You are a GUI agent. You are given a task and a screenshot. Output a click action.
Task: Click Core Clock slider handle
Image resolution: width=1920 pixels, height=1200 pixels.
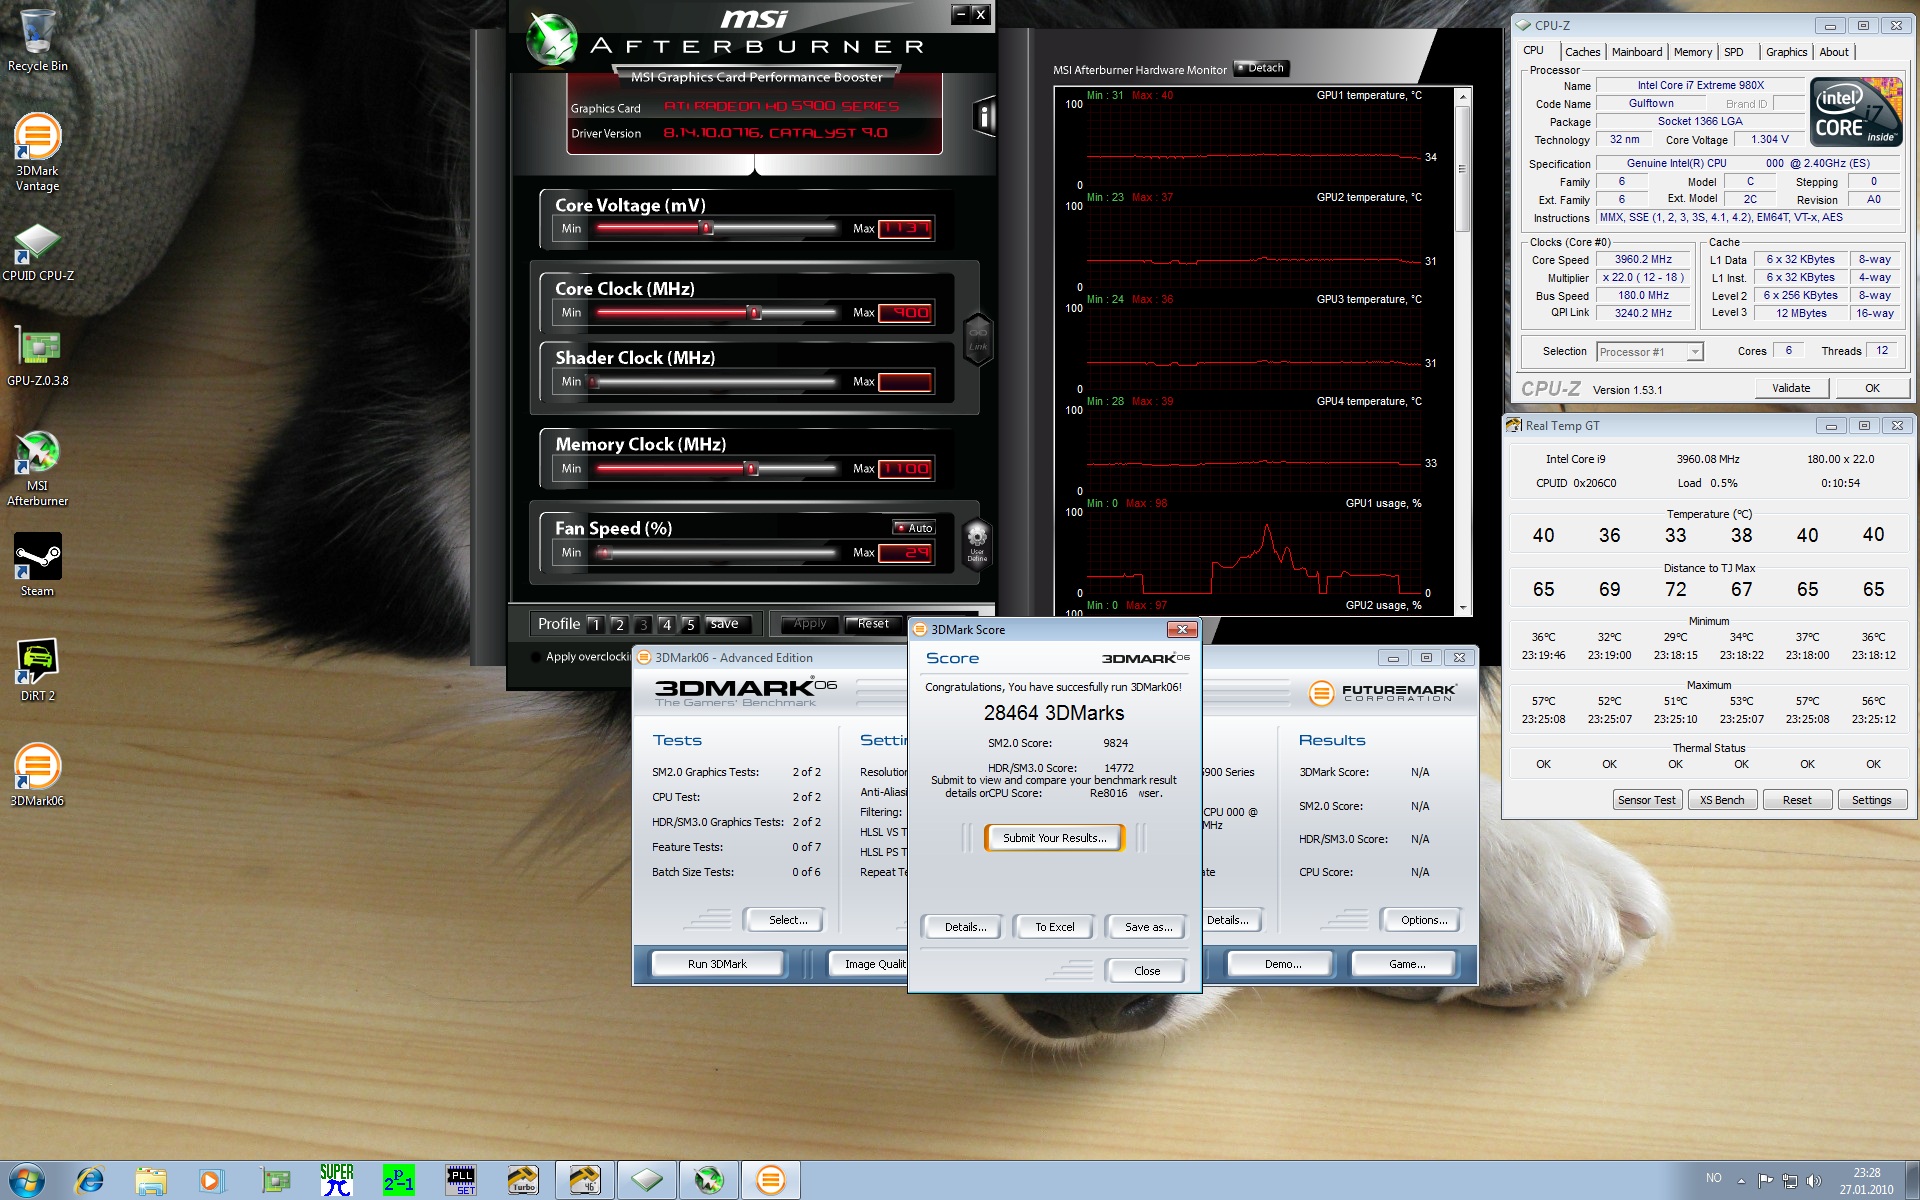[x=754, y=312]
